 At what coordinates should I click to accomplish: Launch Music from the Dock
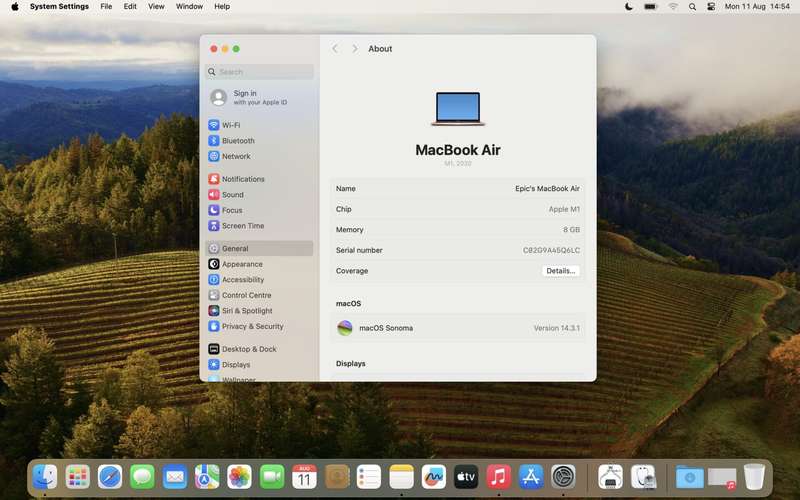pyautogui.click(x=498, y=477)
